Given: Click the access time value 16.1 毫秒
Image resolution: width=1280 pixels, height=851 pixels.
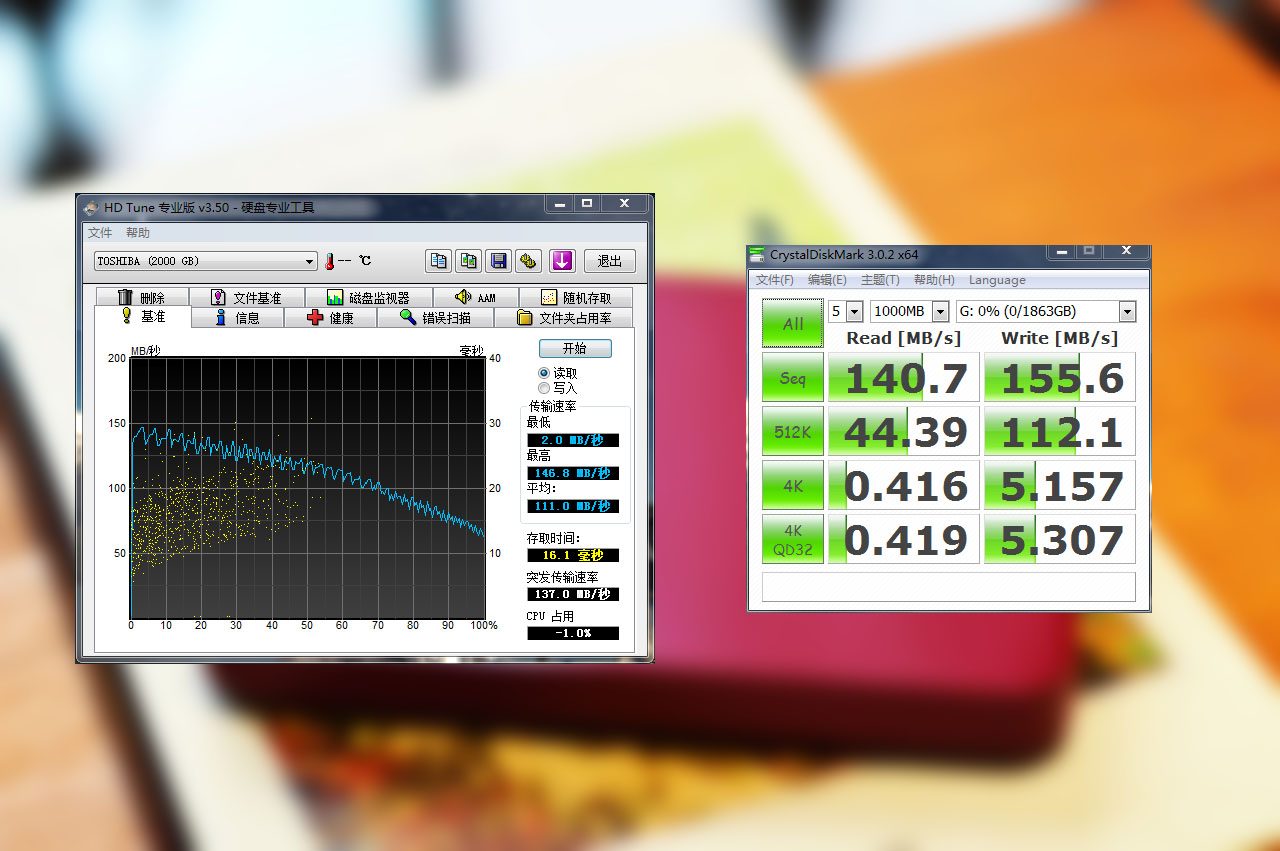Looking at the screenshot, I should (573, 555).
